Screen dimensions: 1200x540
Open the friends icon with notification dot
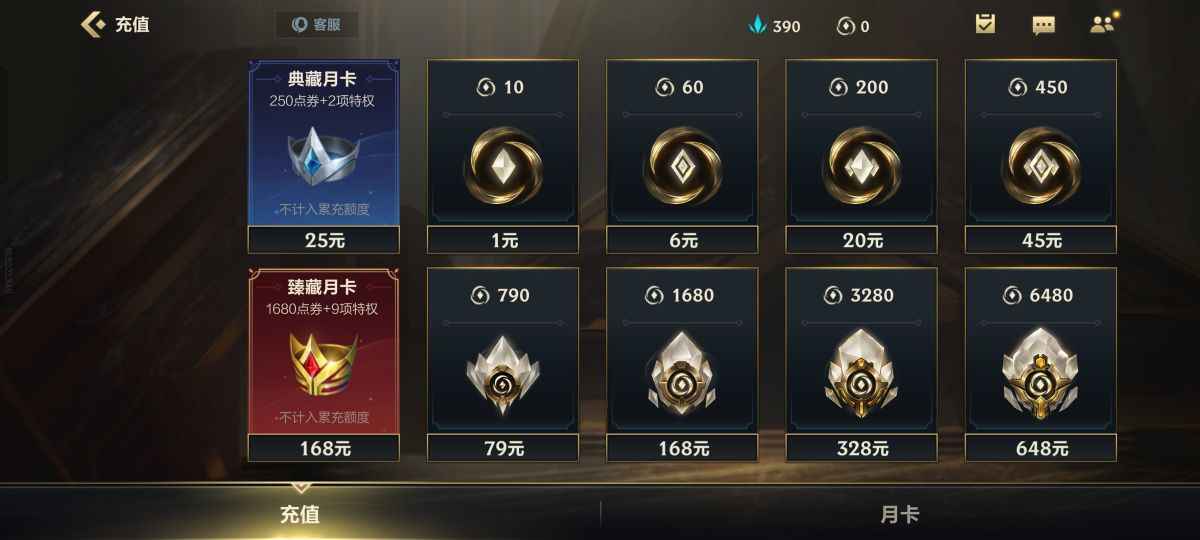1102,24
